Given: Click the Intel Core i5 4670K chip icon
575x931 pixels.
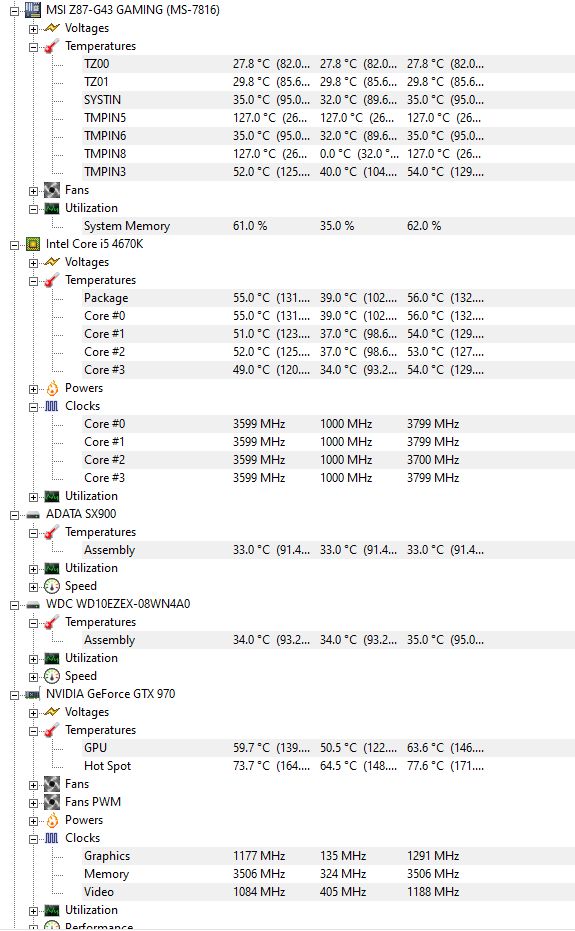Looking at the screenshot, I should click(x=33, y=244).
